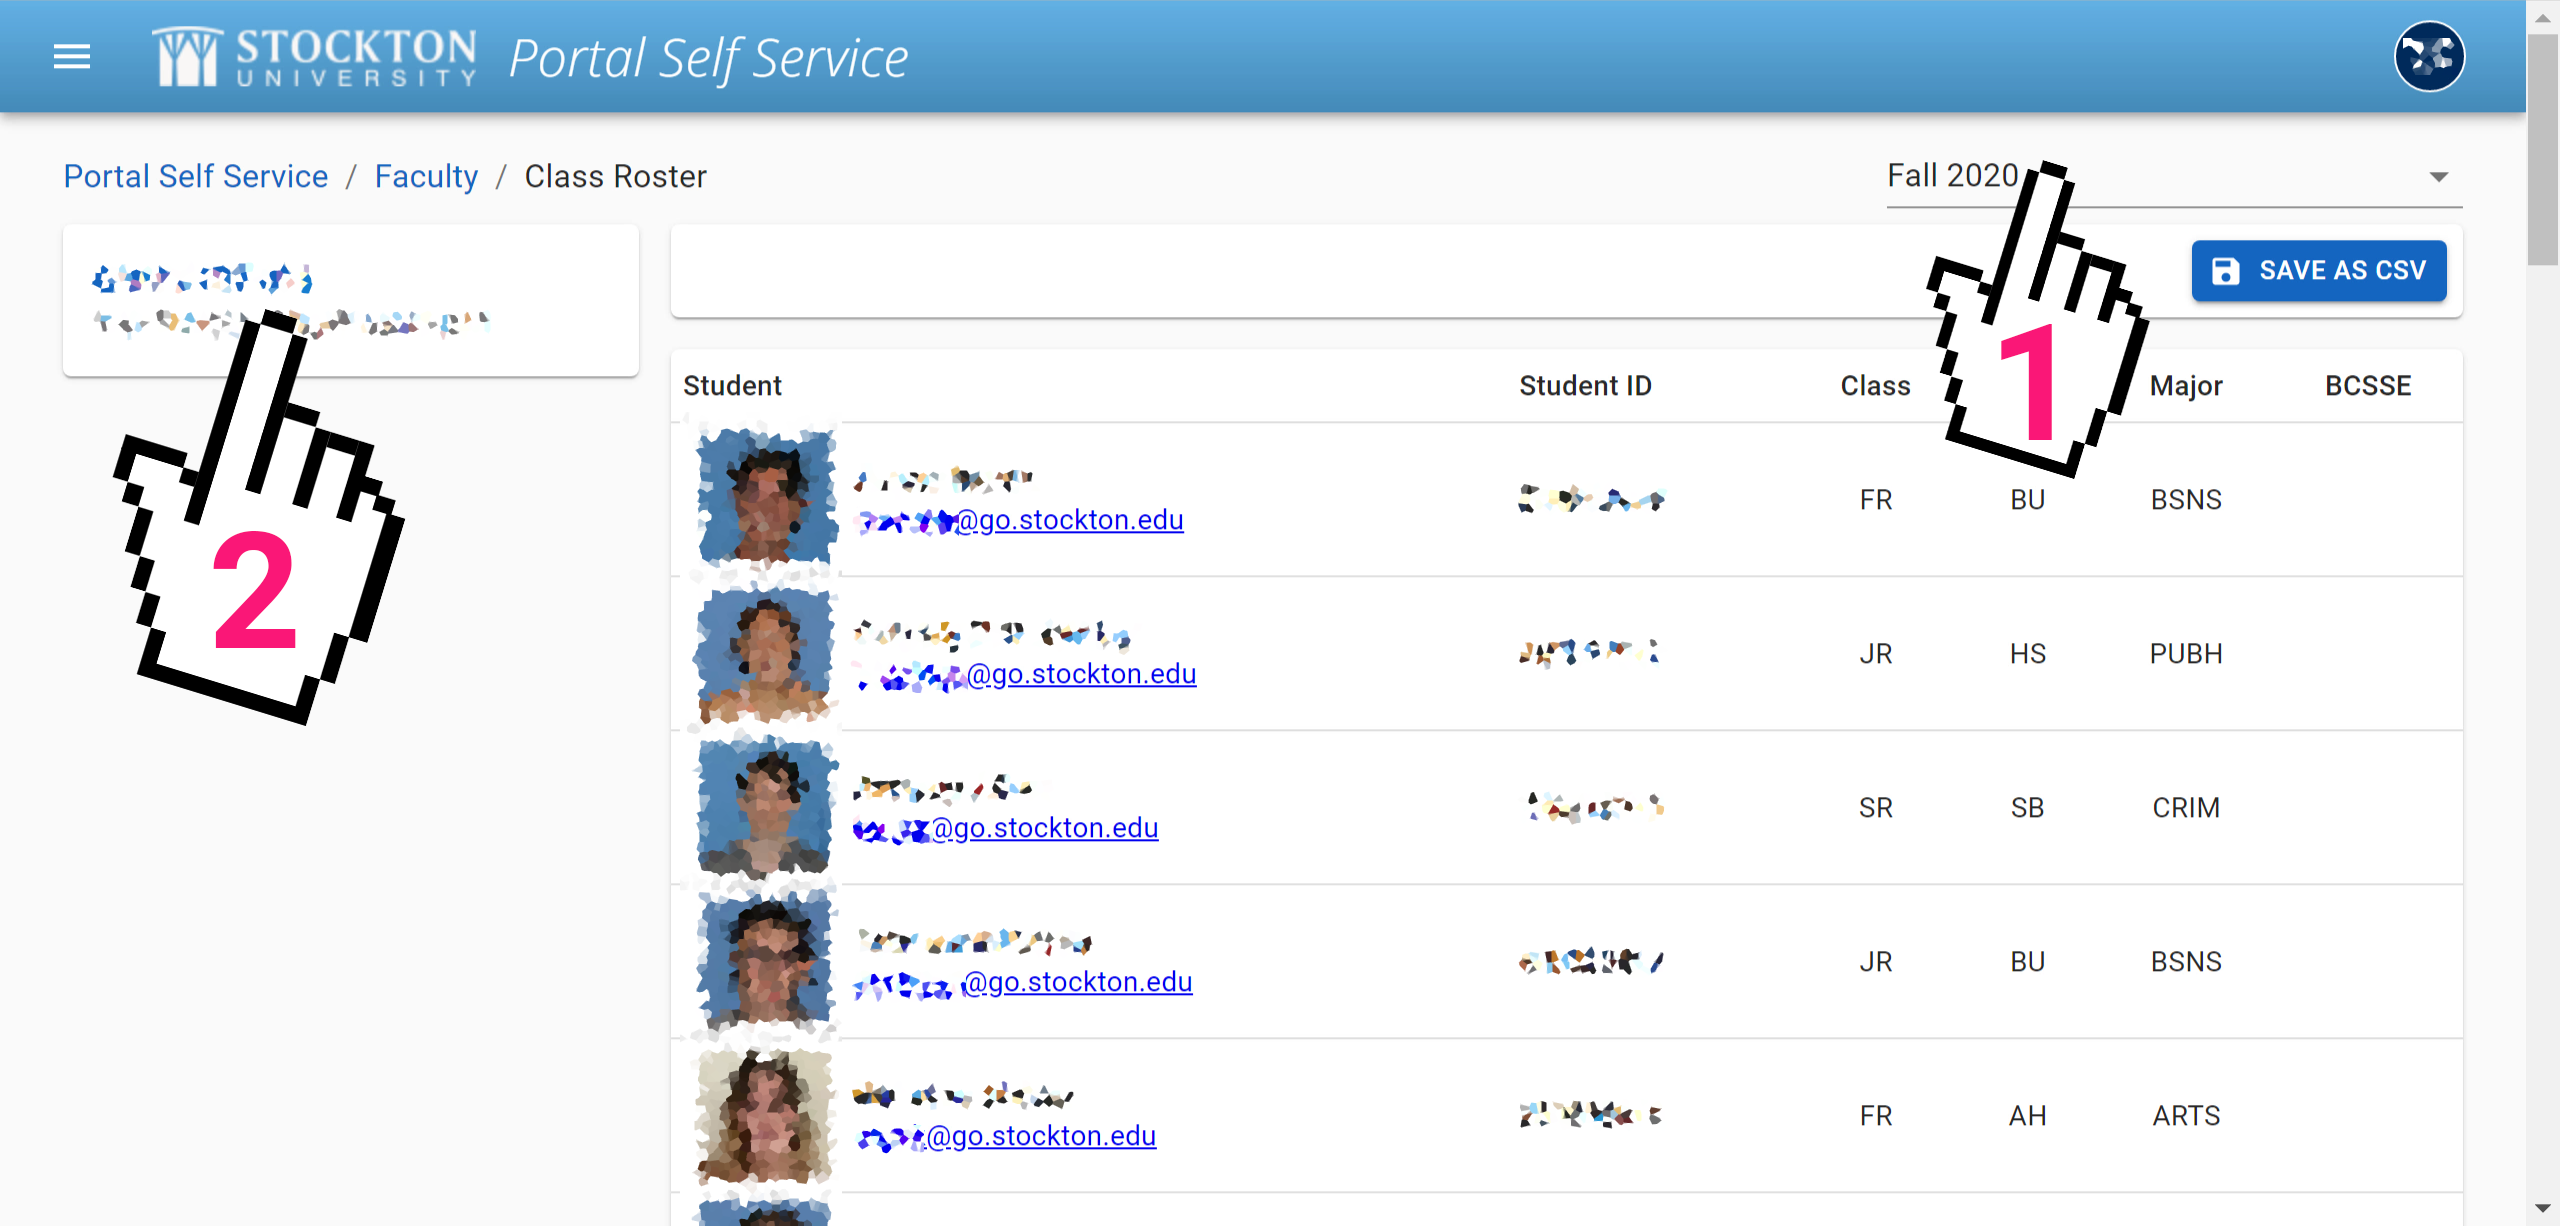
Task: Click the HS school cell
Action: coord(2028,654)
